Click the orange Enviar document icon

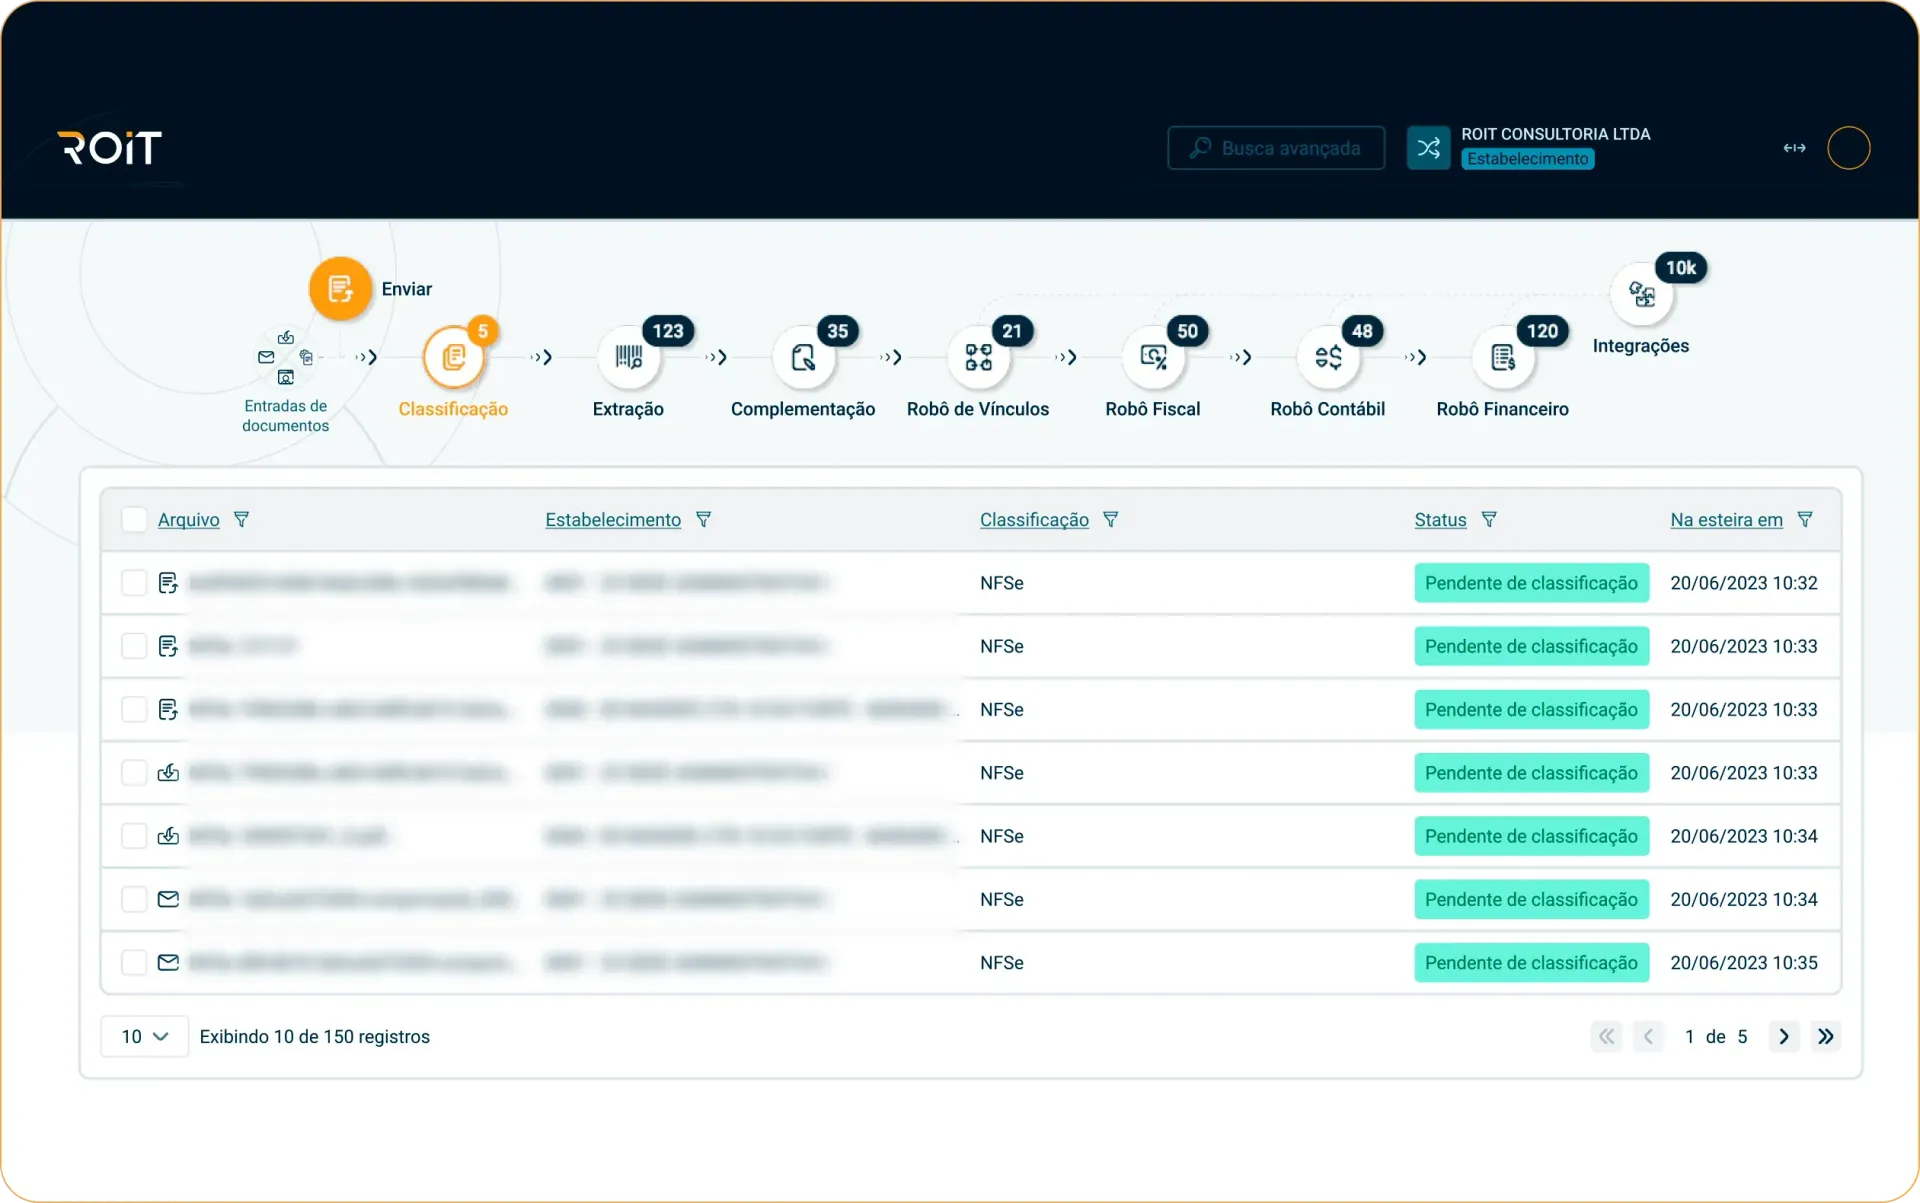tap(340, 289)
